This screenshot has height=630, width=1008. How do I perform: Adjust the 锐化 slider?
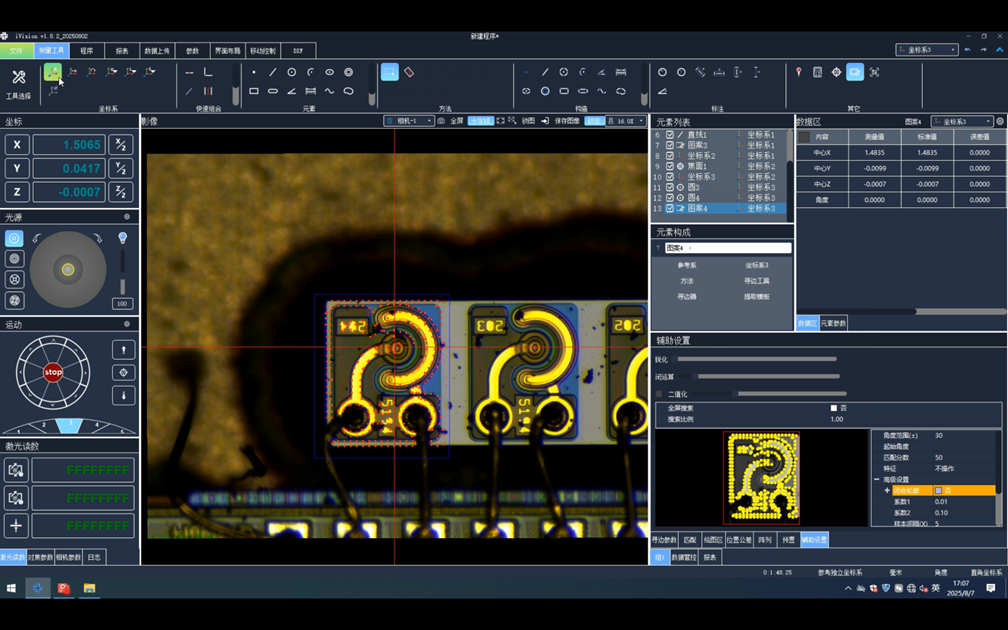point(755,359)
